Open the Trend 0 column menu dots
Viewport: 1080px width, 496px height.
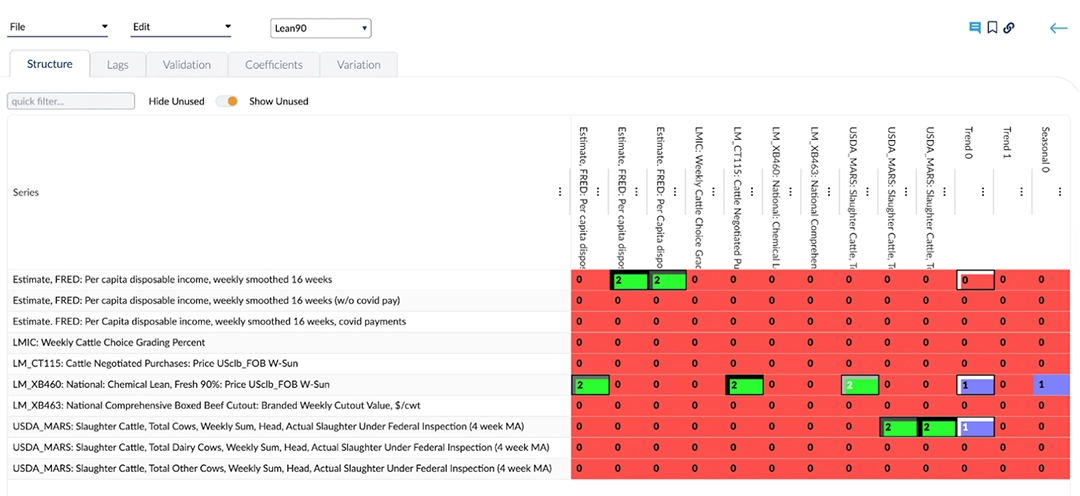point(983,192)
